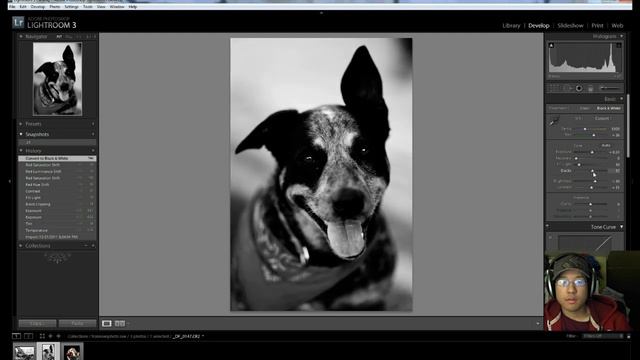The image size is (640, 360).
Task: Toggle Tone Curve panel on/off switch
Action: click(548, 227)
